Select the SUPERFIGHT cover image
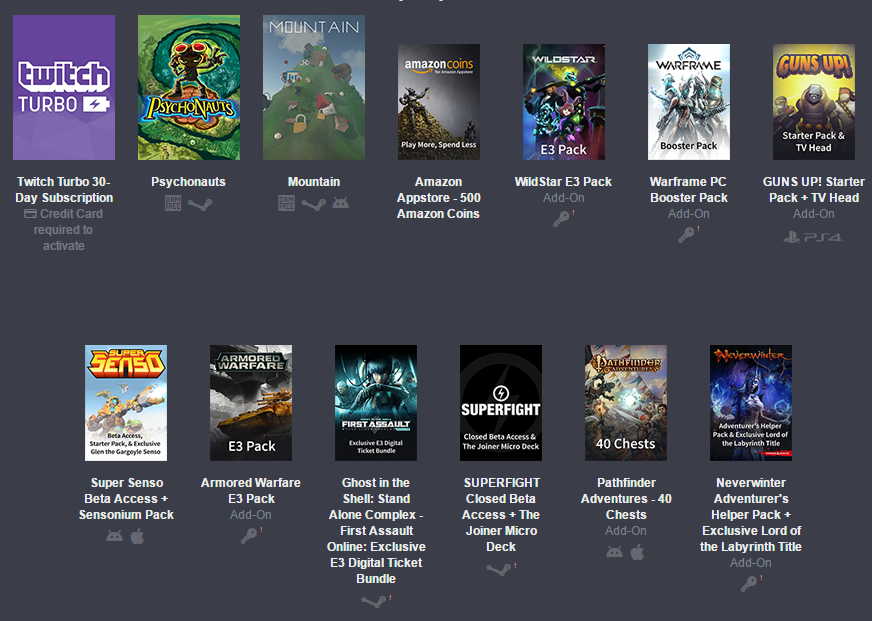This screenshot has height=621, width=872. coord(501,403)
